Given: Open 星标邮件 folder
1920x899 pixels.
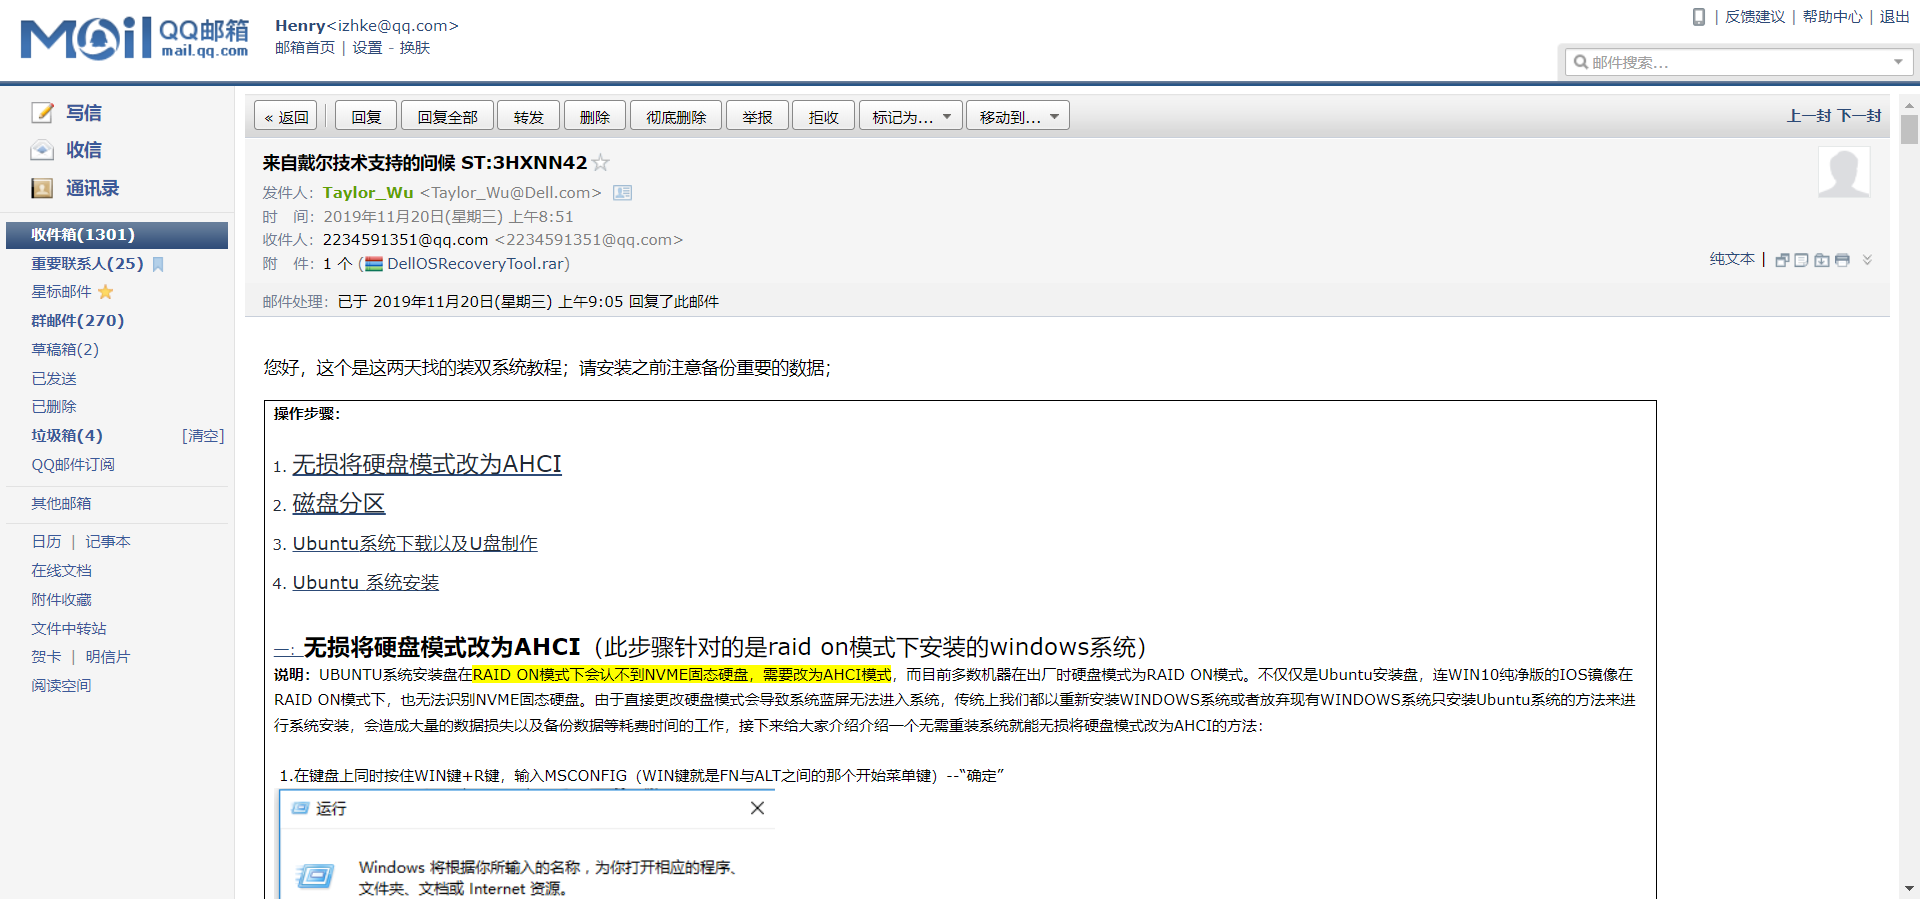Looking at the screenshot, I should click(x=61, y=292).
